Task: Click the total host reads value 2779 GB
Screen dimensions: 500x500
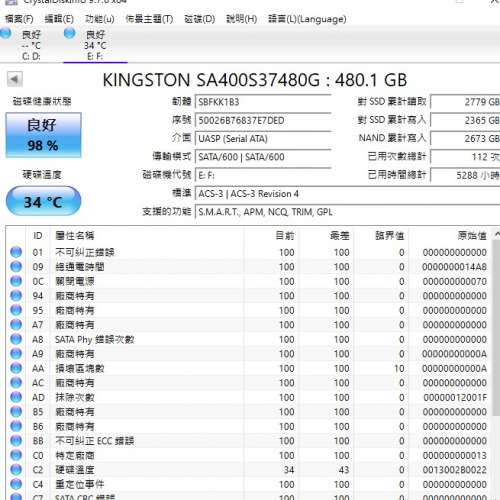Action: [465, 102]
